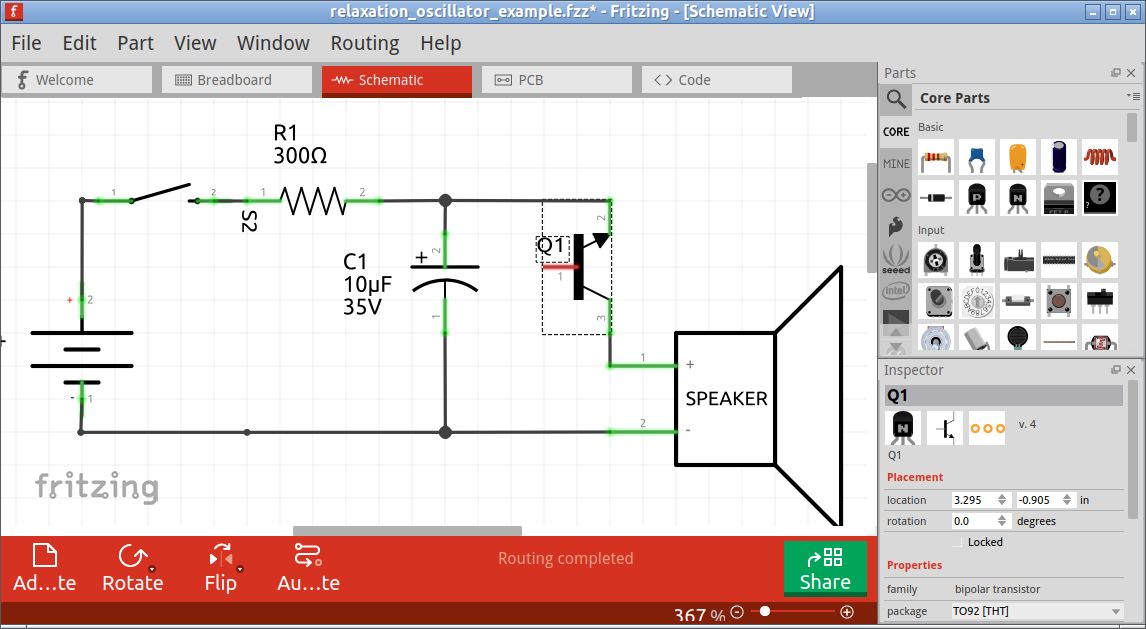
Task: Pick the mystery part with question mark
Action: (x=1100, y=198)
